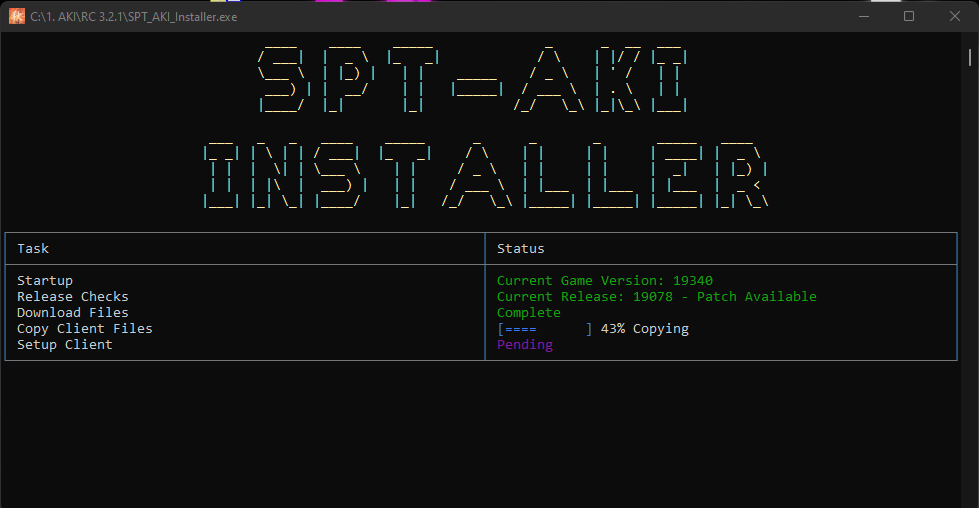Click the 'Task' column header
The image size is (979, 508).
33,248
